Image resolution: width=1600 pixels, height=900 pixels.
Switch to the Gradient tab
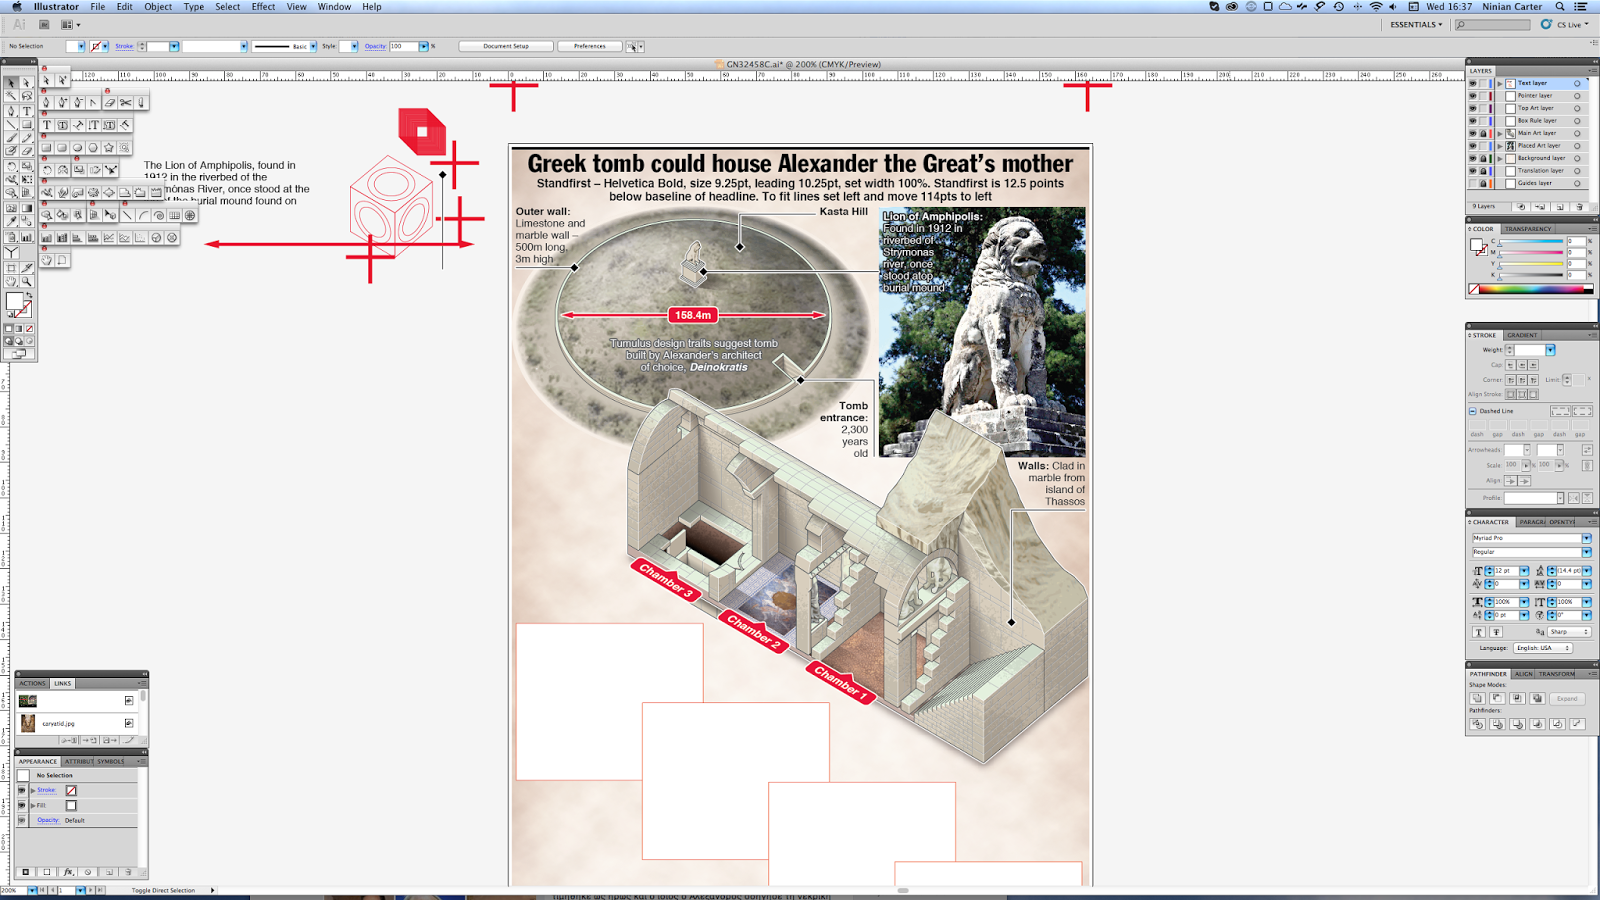pyautogui.click(x=1522, y=335)
